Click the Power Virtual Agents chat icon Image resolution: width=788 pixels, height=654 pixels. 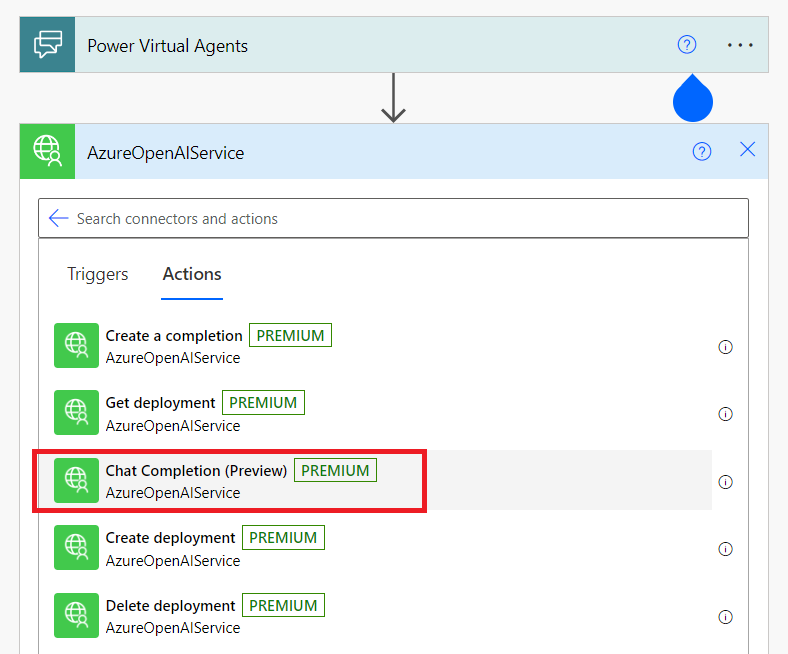tap(47, 45)
